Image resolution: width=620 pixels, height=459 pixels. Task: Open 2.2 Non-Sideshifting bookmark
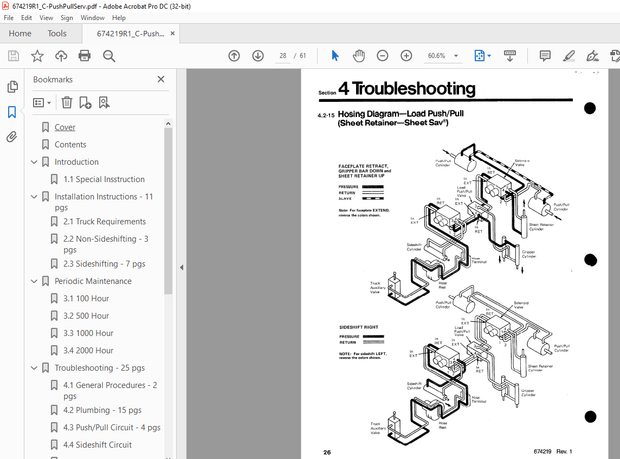pos(106,244)
